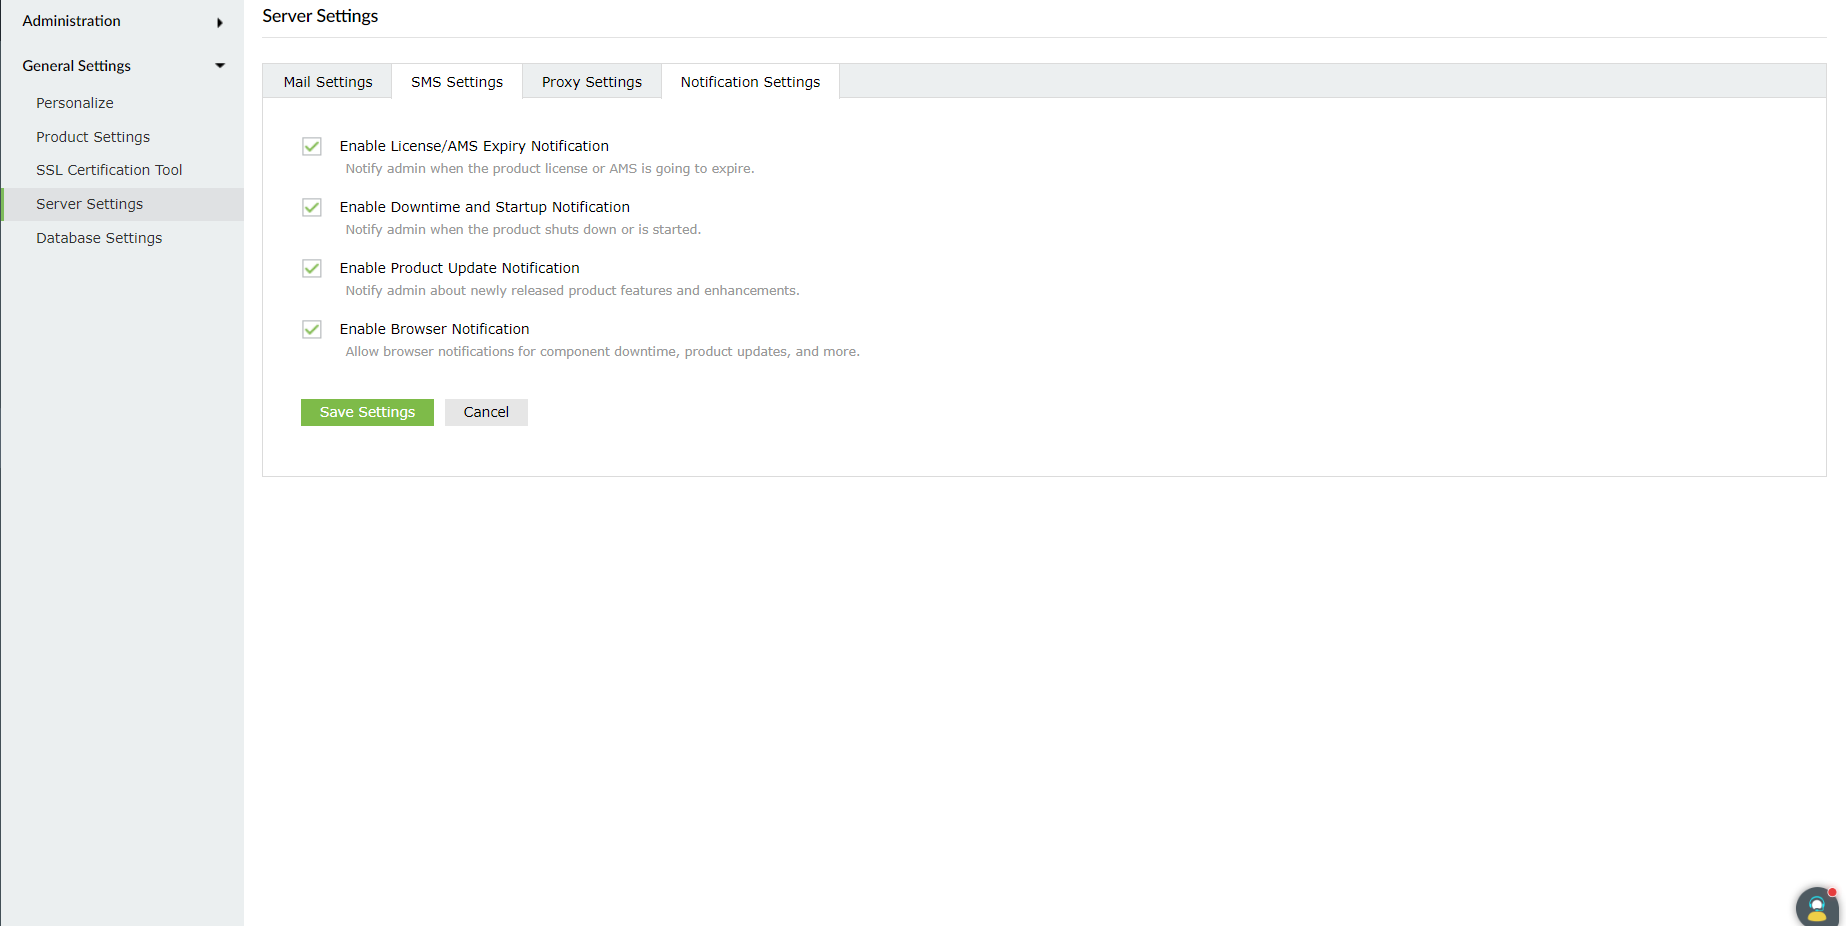Viewport: 1846px width, 926px height.
Task: Select the Notification Settings tab
Action: (749, 81)
